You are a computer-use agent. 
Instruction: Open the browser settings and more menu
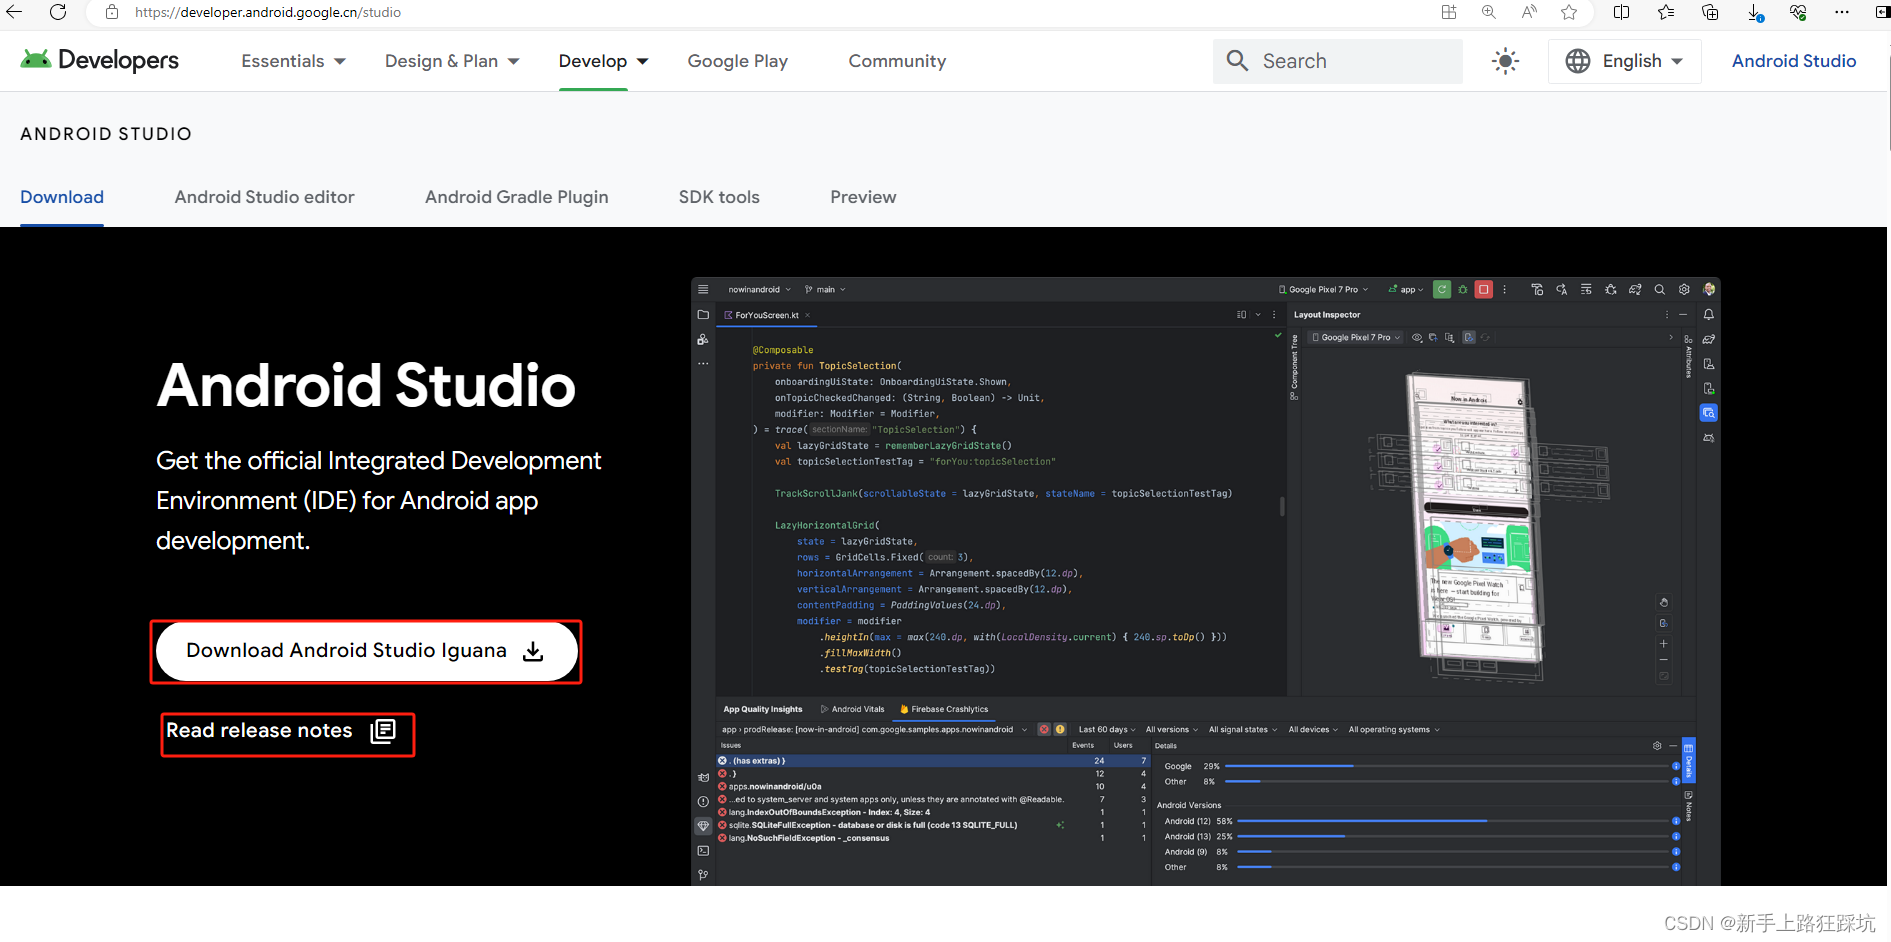[x=1842, y=12]
